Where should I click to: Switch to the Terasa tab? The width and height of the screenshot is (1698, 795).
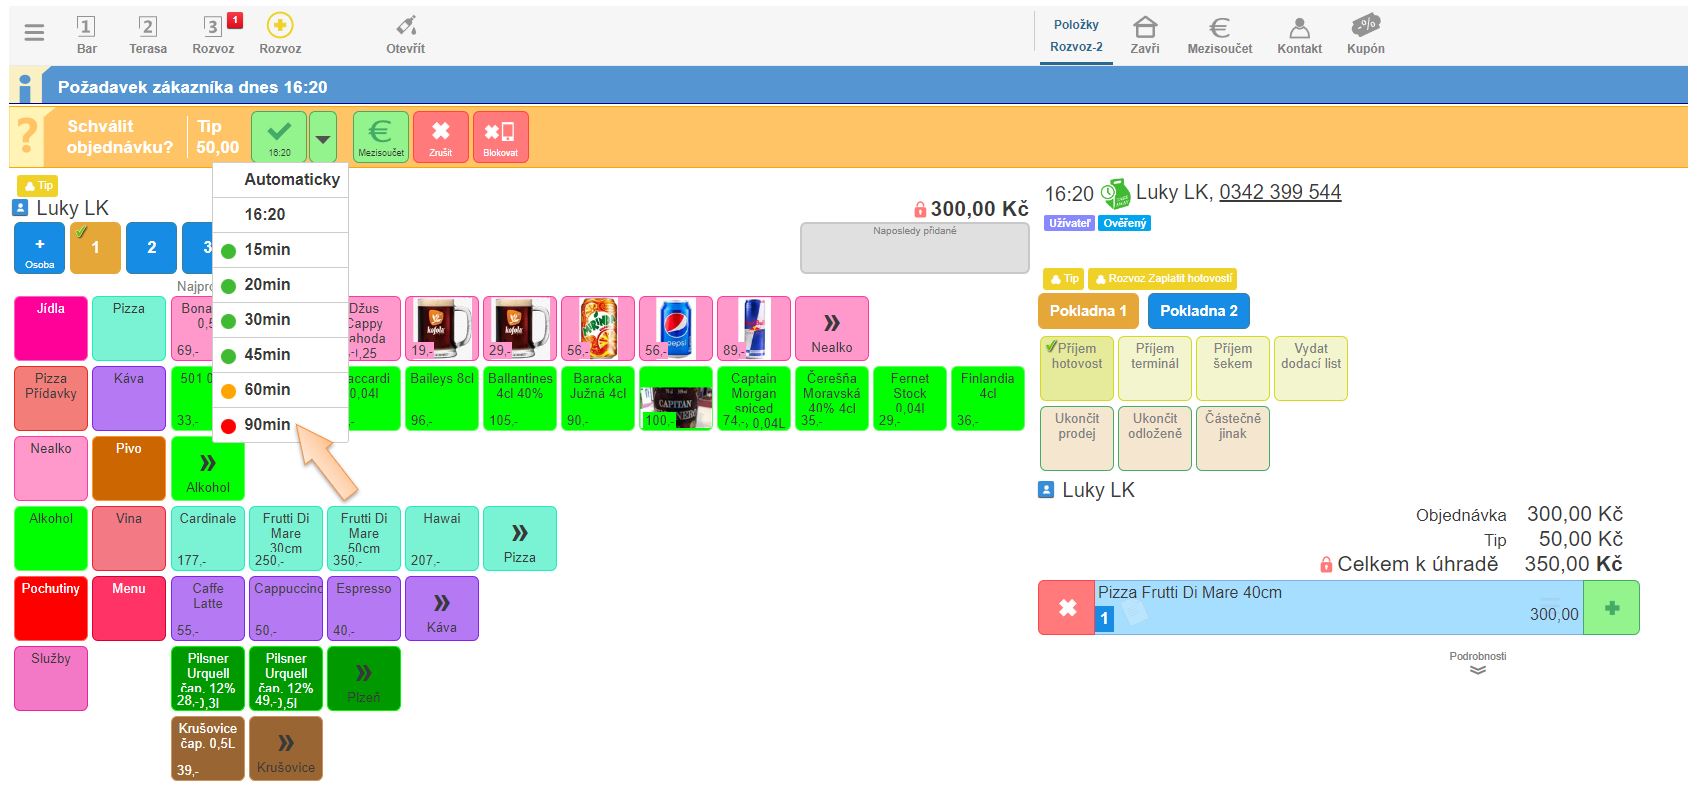[148, 34]
